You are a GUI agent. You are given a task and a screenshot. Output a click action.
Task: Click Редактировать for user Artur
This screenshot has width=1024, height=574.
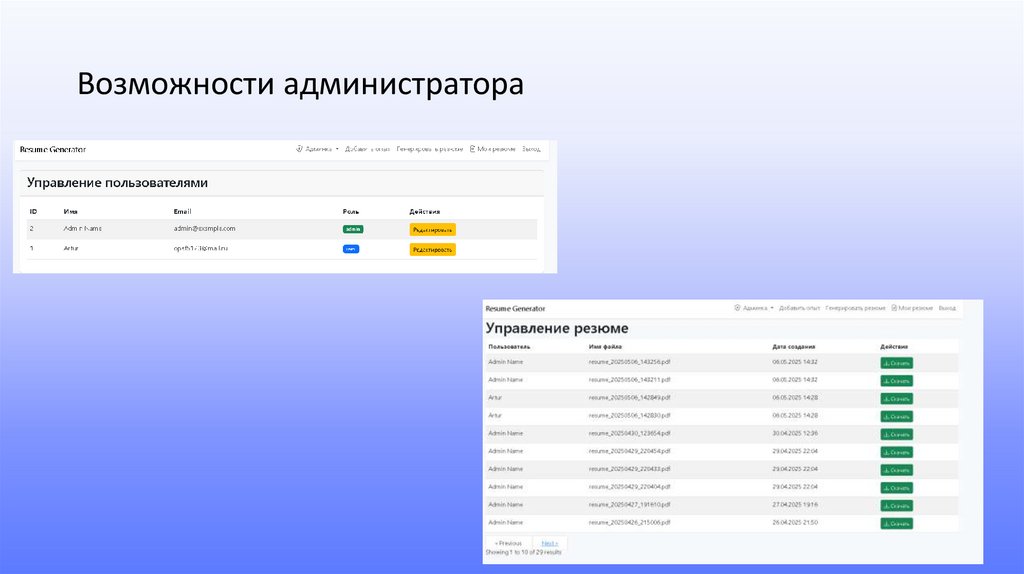432,249
